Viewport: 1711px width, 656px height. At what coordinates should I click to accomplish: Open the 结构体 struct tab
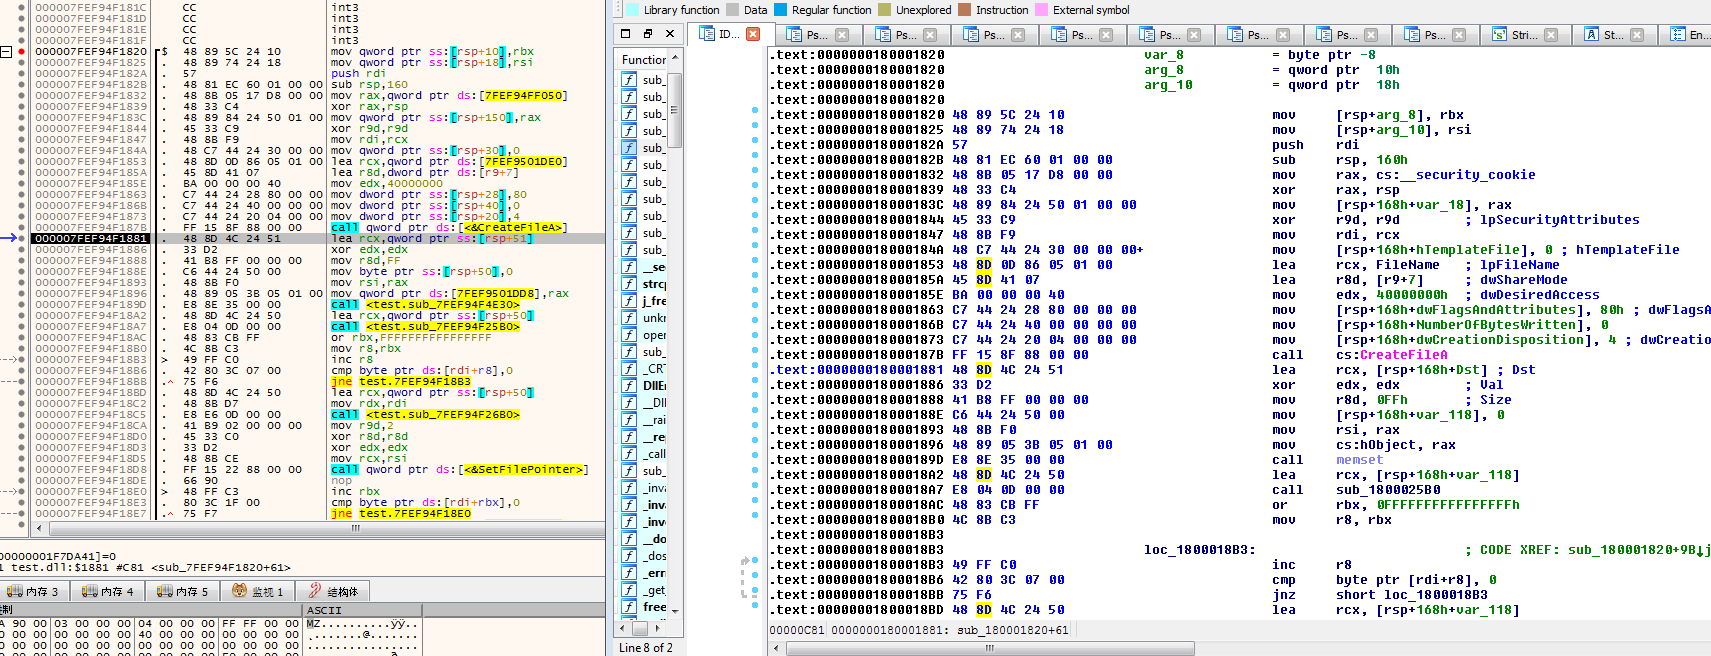click(333, 591)
